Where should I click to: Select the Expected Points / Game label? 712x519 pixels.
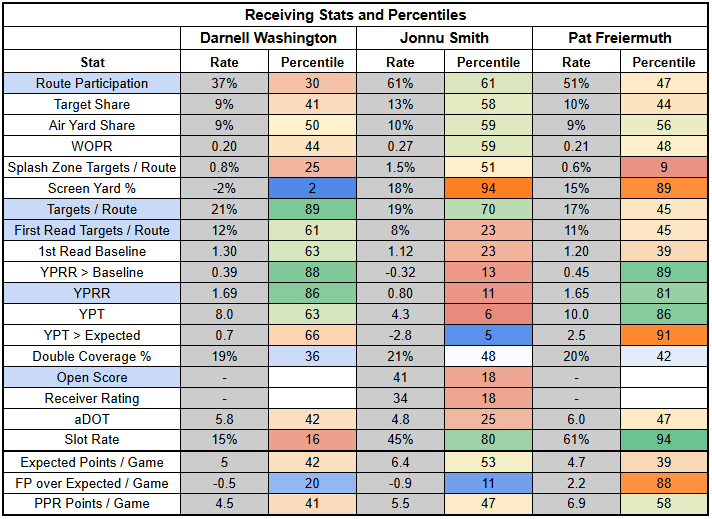[x=92, y=462]
